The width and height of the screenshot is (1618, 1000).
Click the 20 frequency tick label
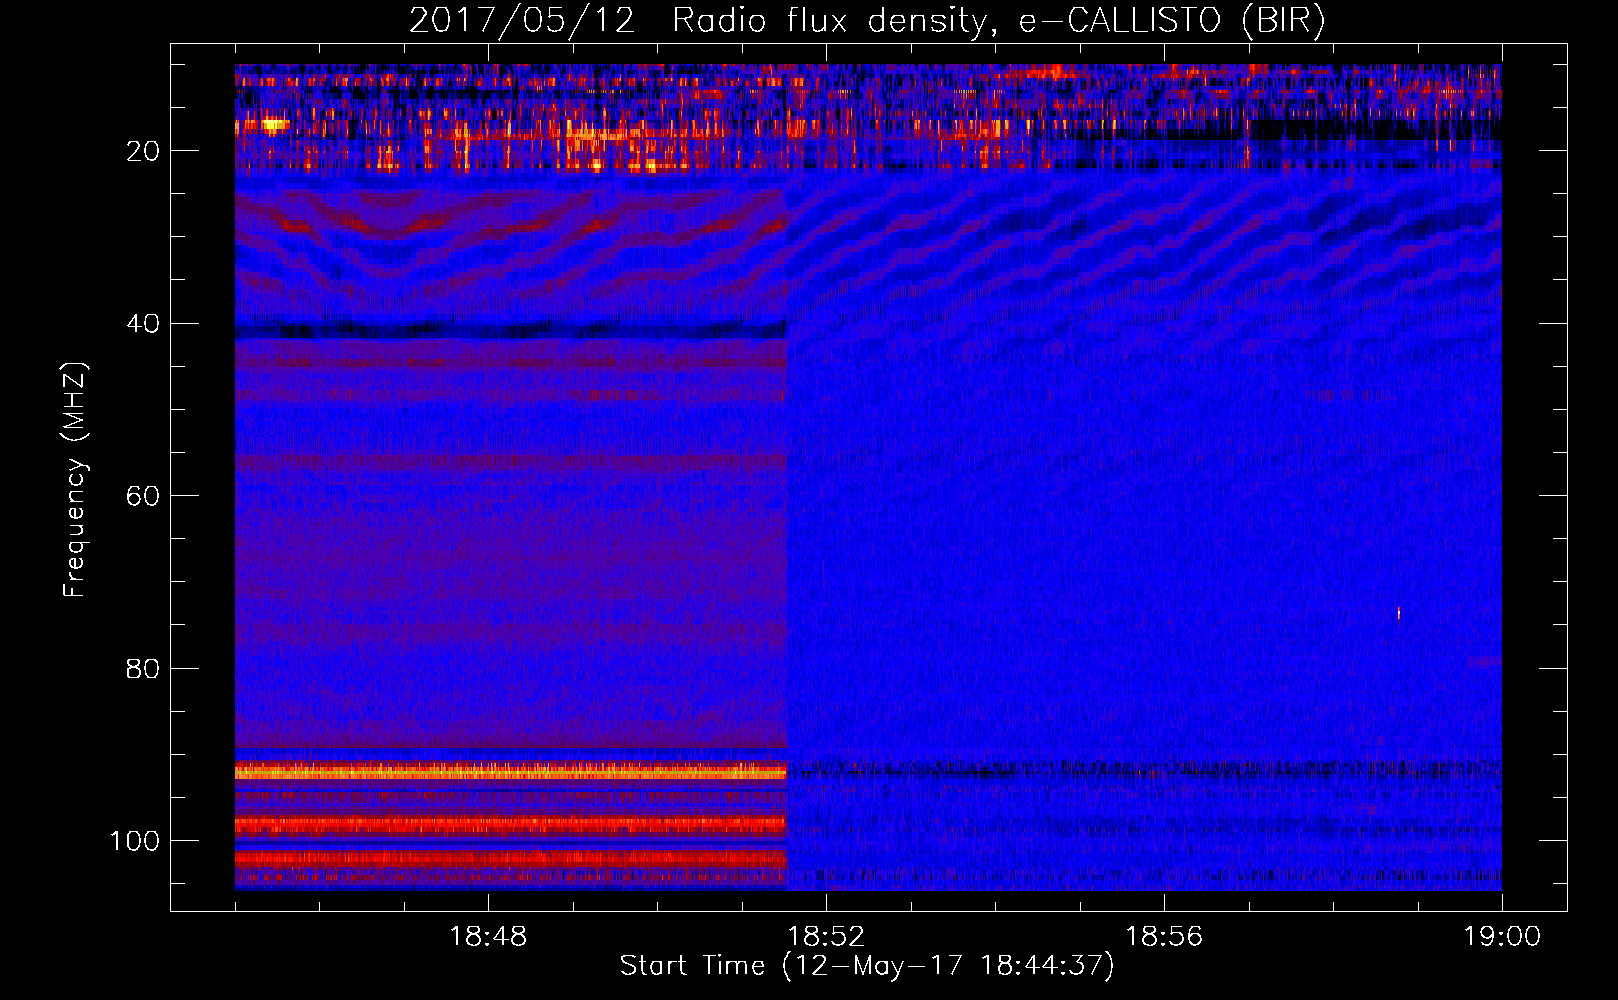click(x=143, y=151)
